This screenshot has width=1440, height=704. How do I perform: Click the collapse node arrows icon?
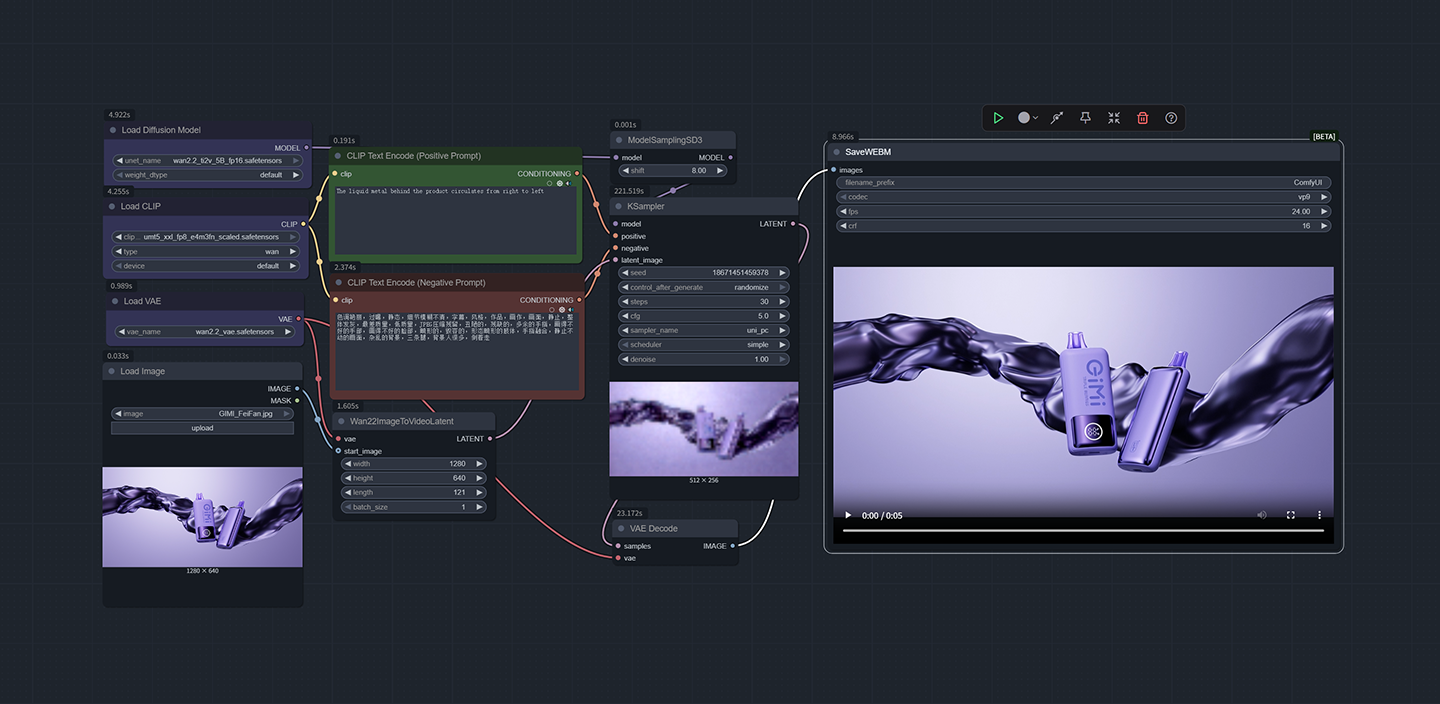coord(1114,118)
